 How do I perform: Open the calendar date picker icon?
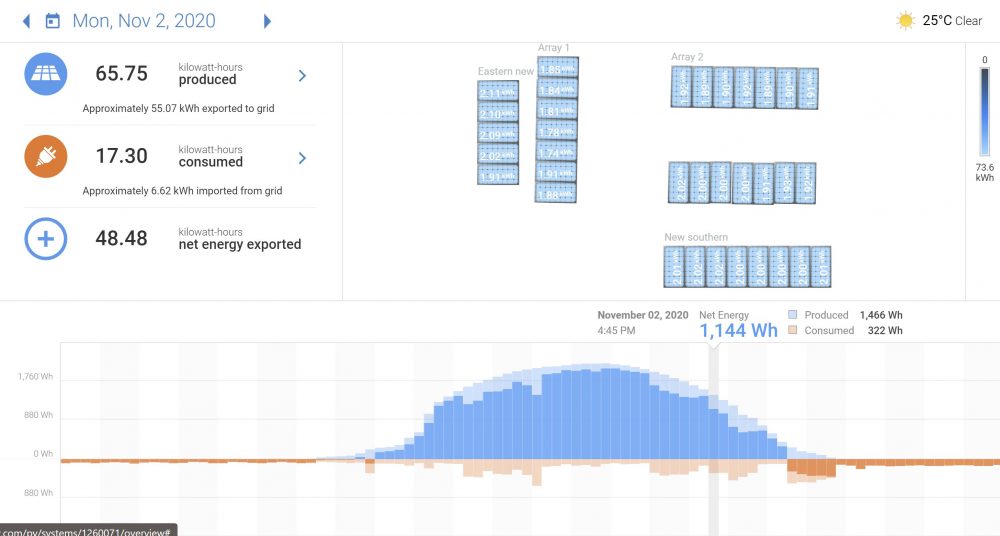pos(53,21)
